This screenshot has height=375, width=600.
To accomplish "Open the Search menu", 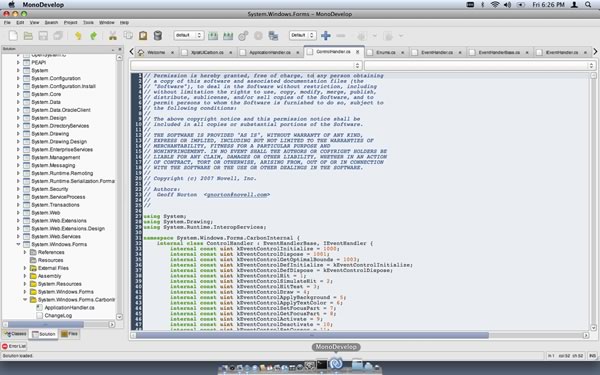I will [x=51, y=23].
